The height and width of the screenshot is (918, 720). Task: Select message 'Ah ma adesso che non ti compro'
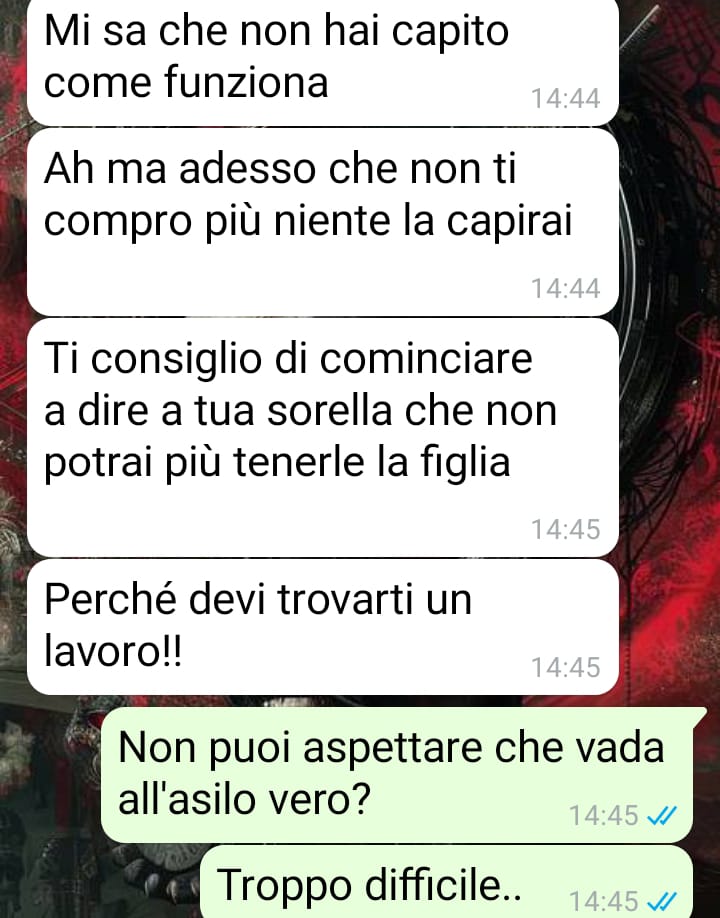[323, 222]
